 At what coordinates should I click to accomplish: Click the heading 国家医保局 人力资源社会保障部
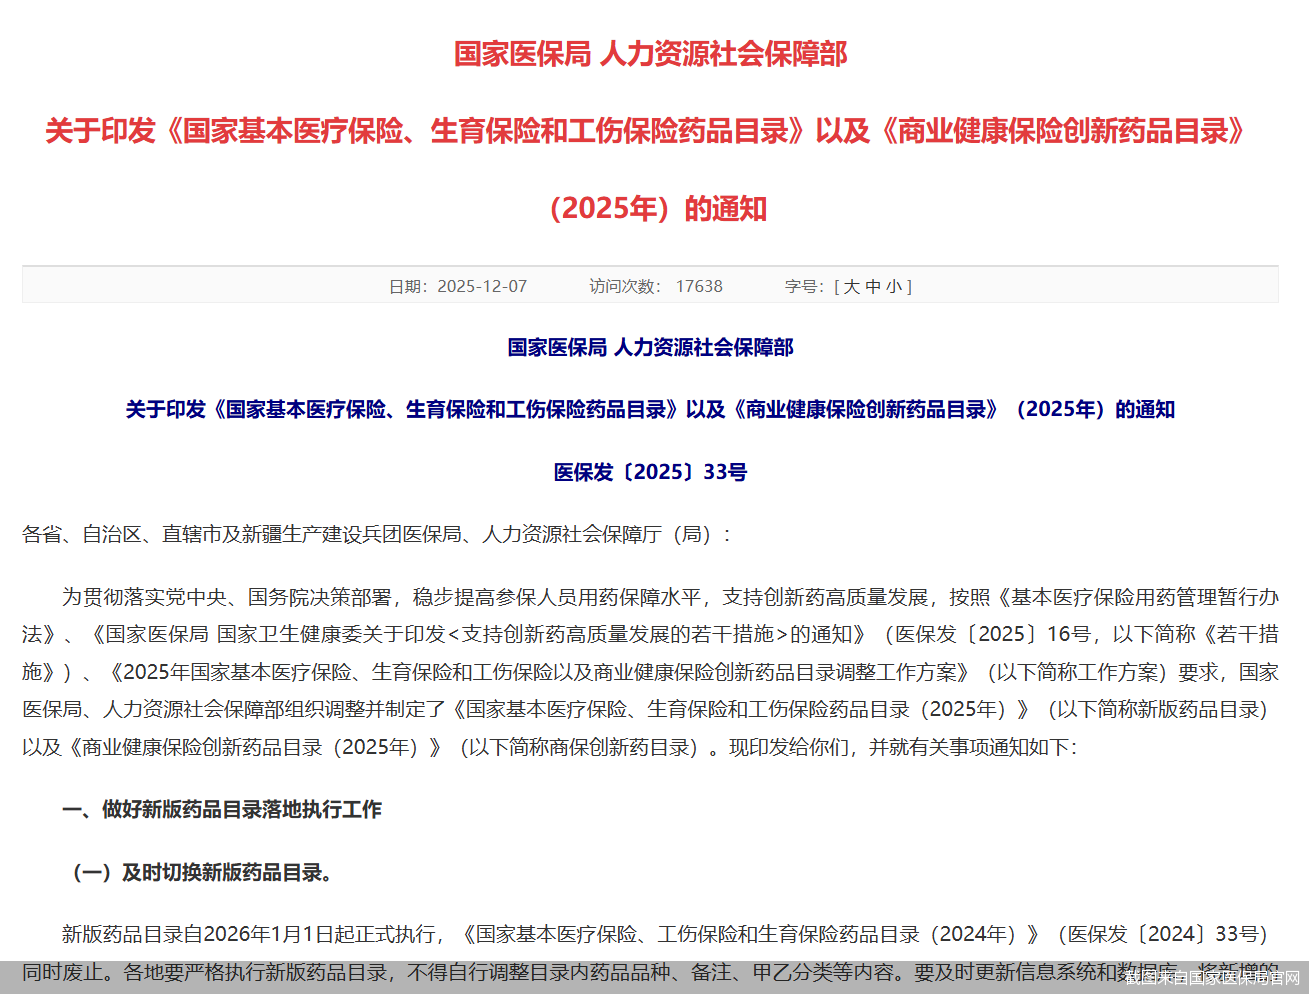click(650, 55)
